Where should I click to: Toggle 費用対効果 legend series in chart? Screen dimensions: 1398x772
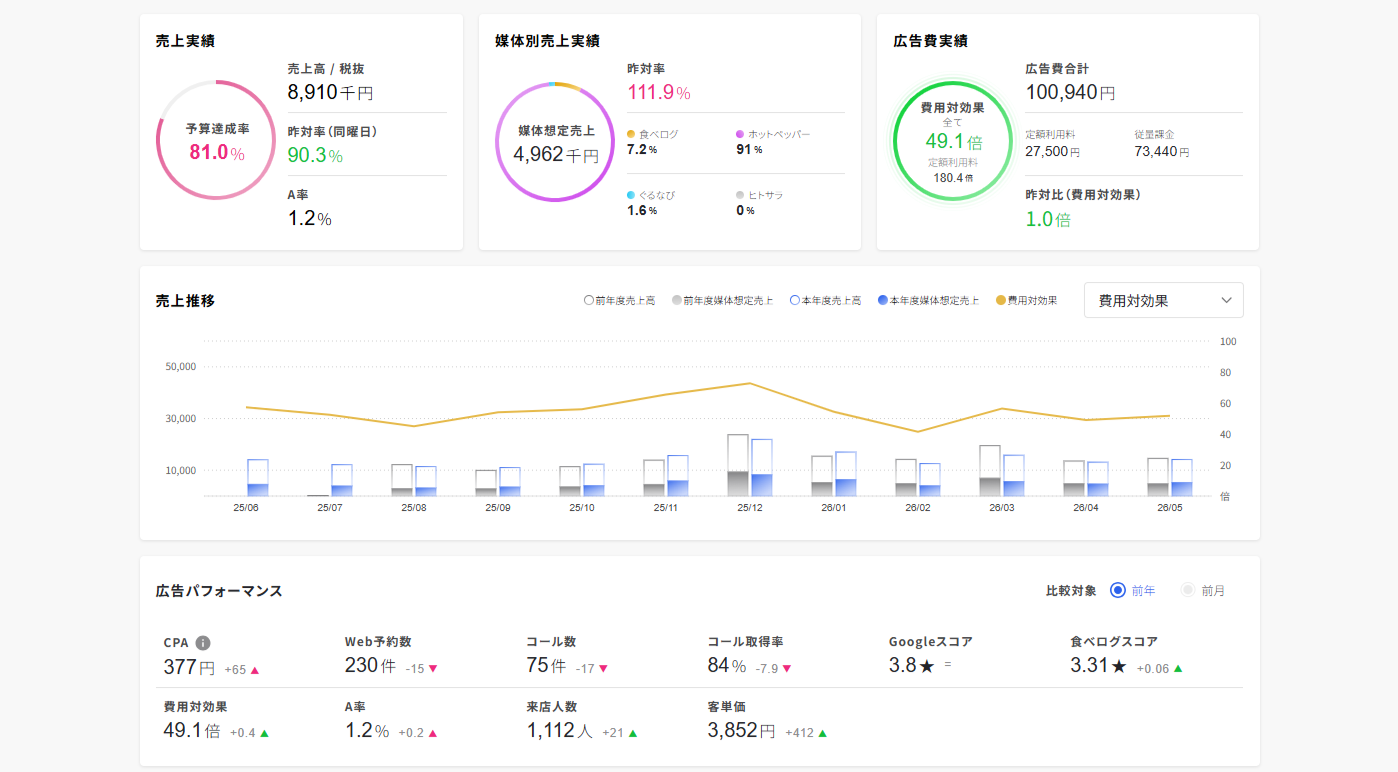(1026, 300)
